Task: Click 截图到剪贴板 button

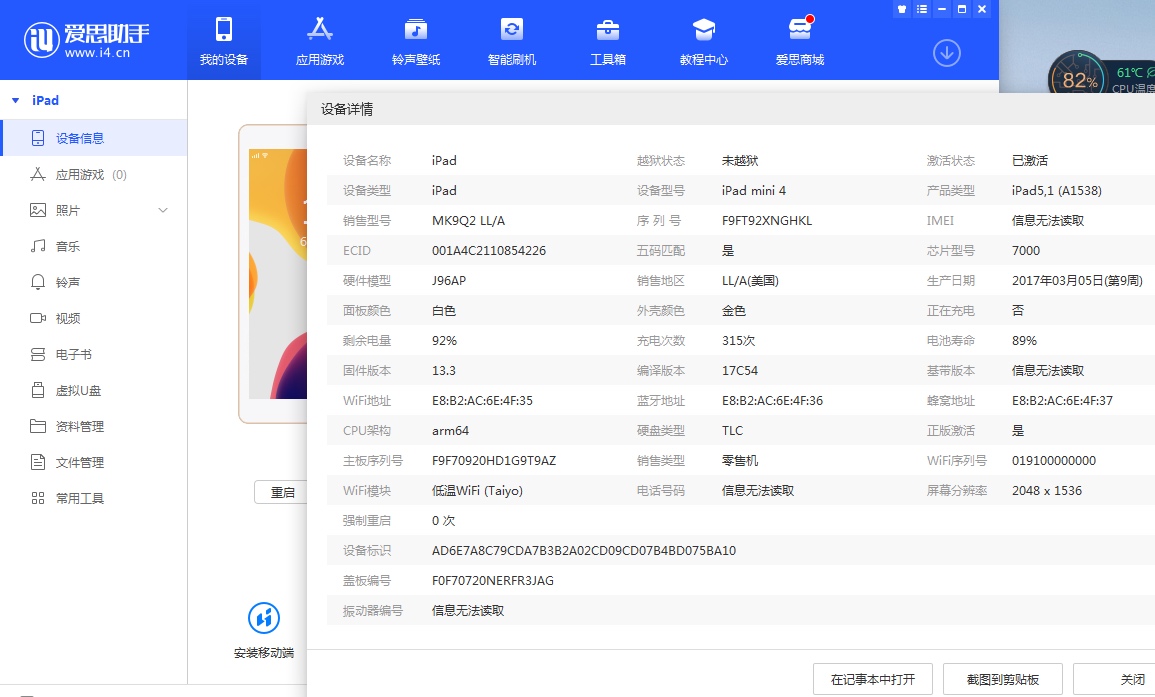Action: [1003, 679]
